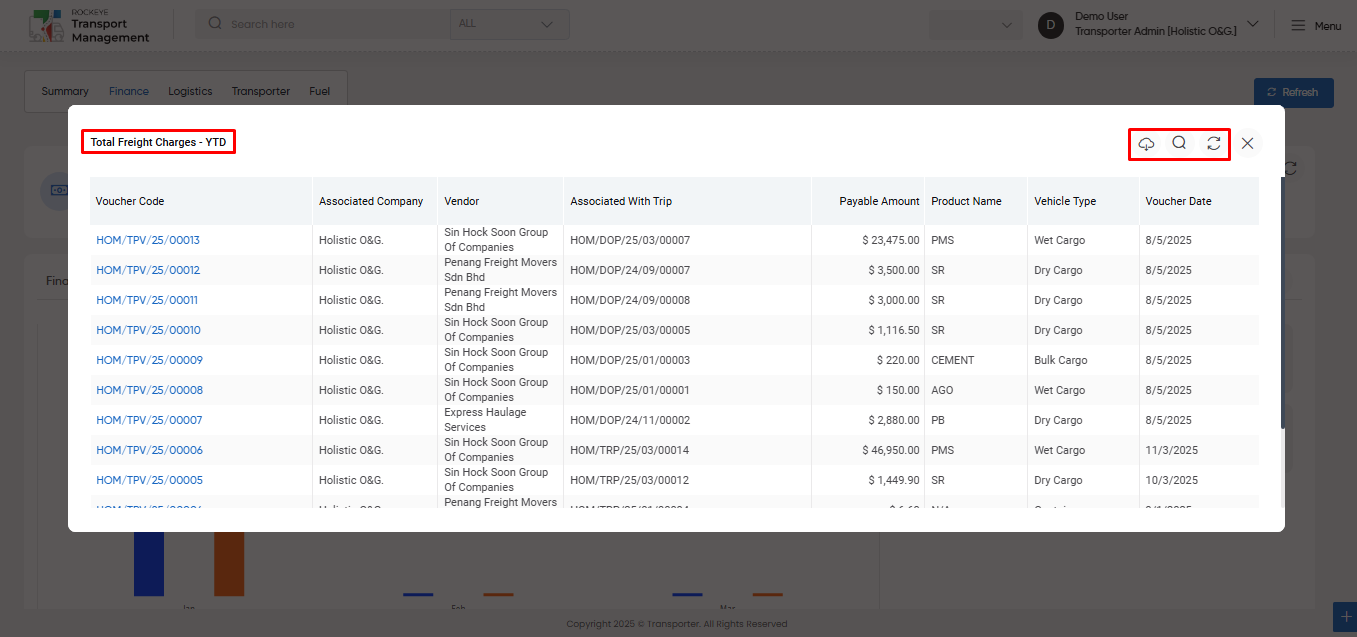Click the cloud download export icon

pos(1146,143)
